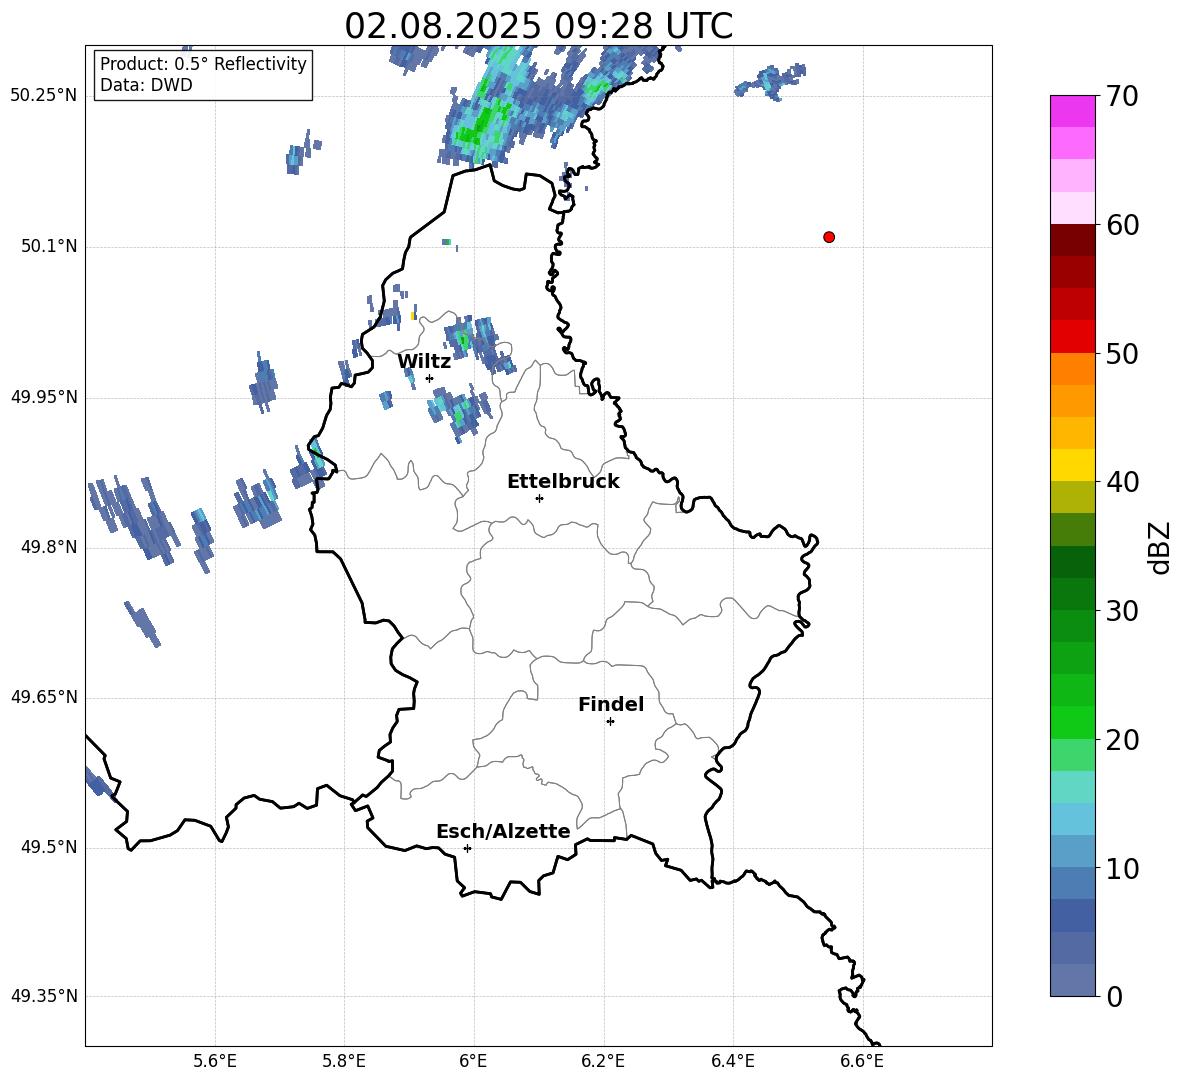Click the title 02.08.2025 09:28 UTC
The width and height of the screenshot is (1184, 1081).
pos(538,26)
